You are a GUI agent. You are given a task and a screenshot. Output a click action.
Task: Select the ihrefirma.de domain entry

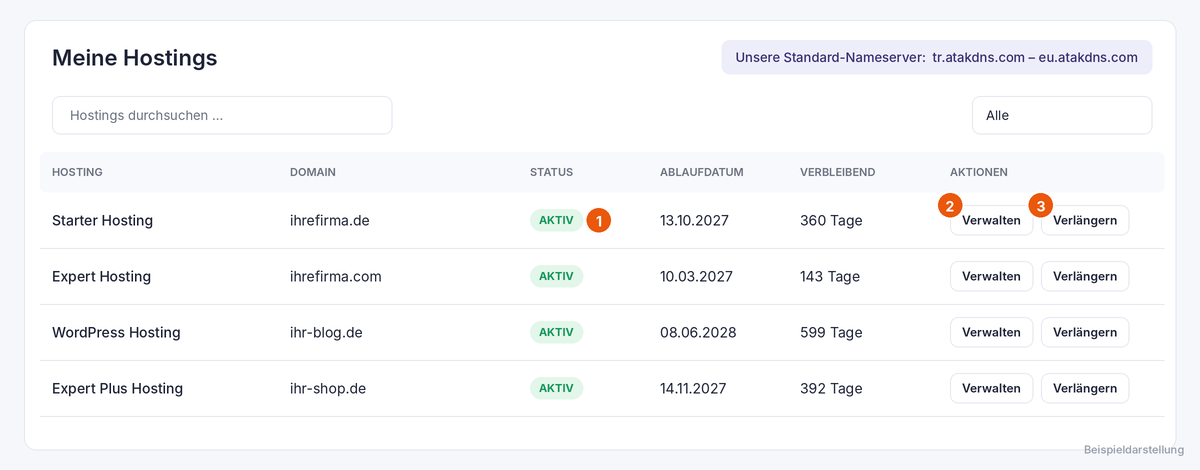(330, 220)
